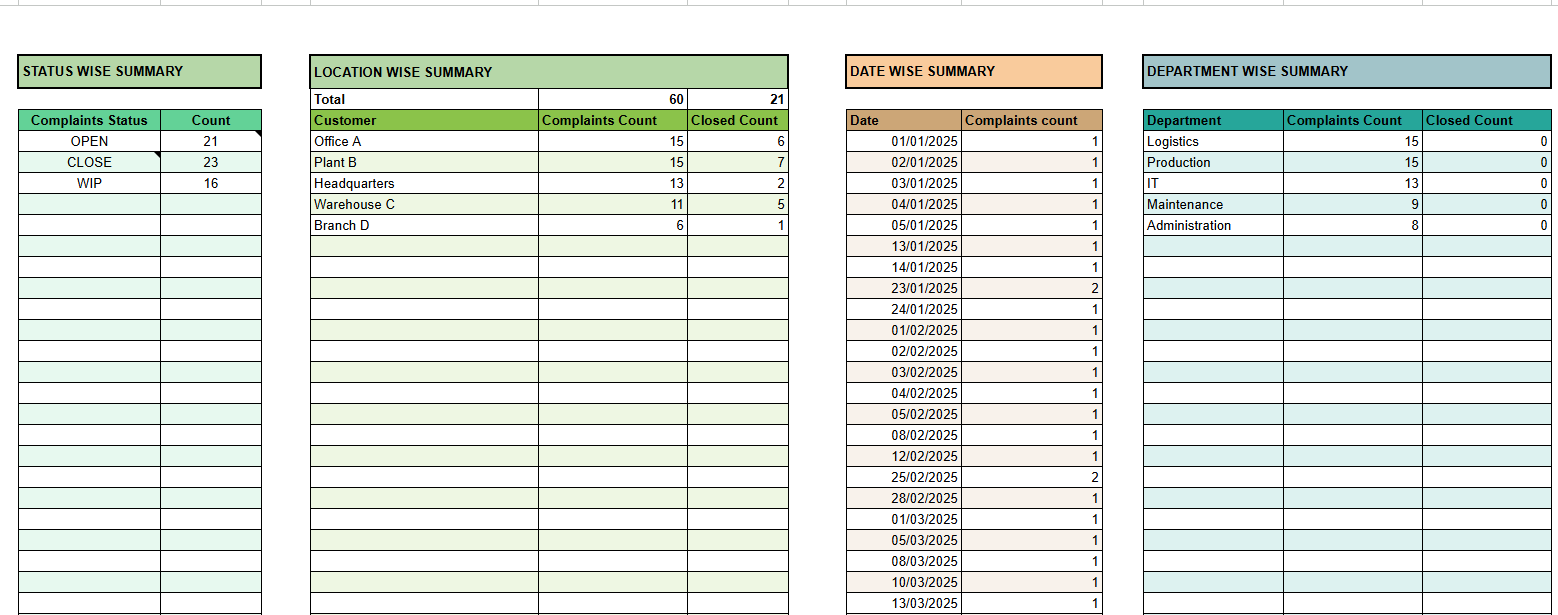
Task: Click the Maintenance department cell
Action: [x=1212, y=205]
